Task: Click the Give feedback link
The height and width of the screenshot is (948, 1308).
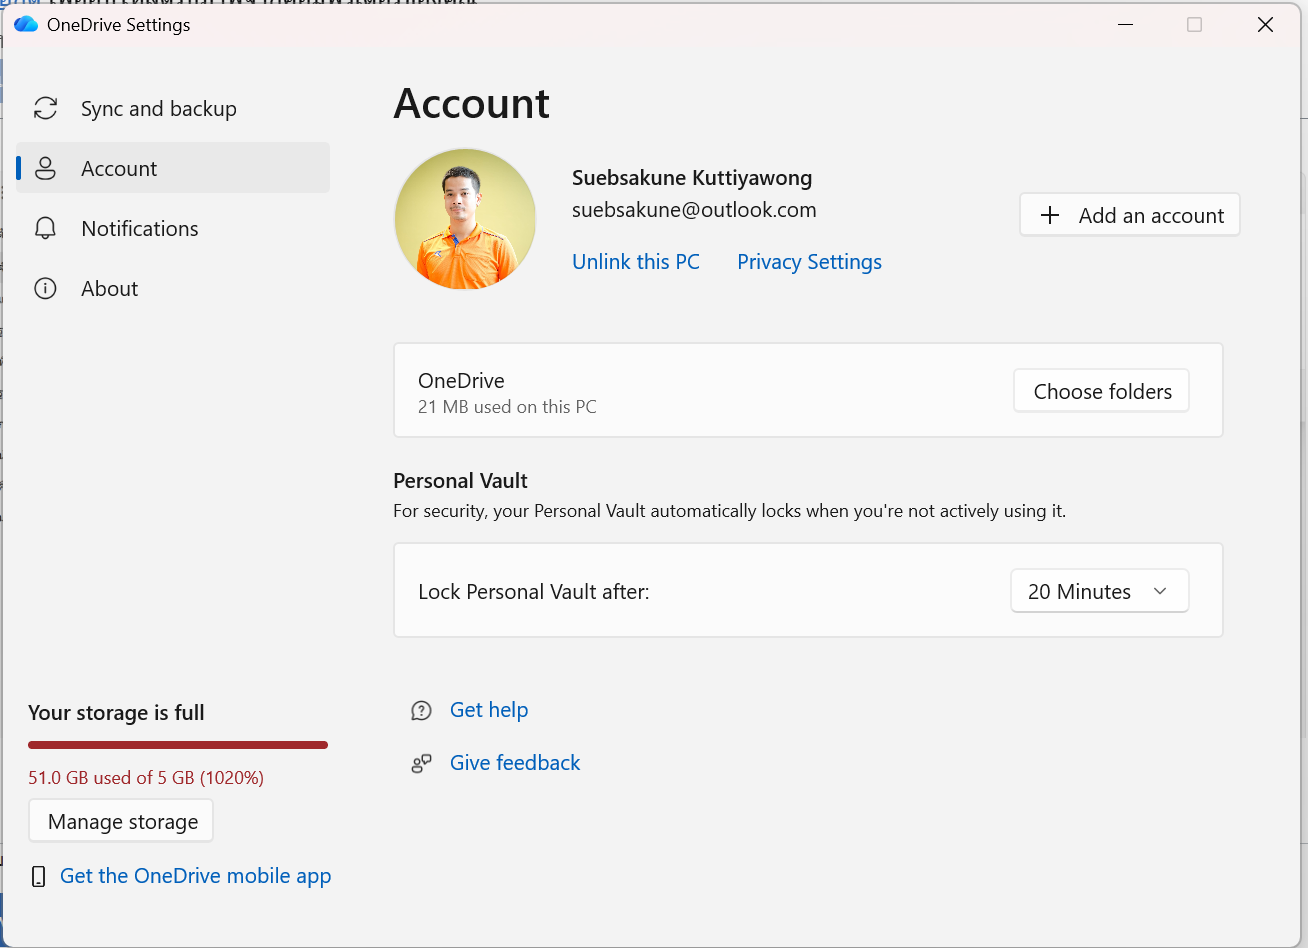Action: (x=515, y=763)
